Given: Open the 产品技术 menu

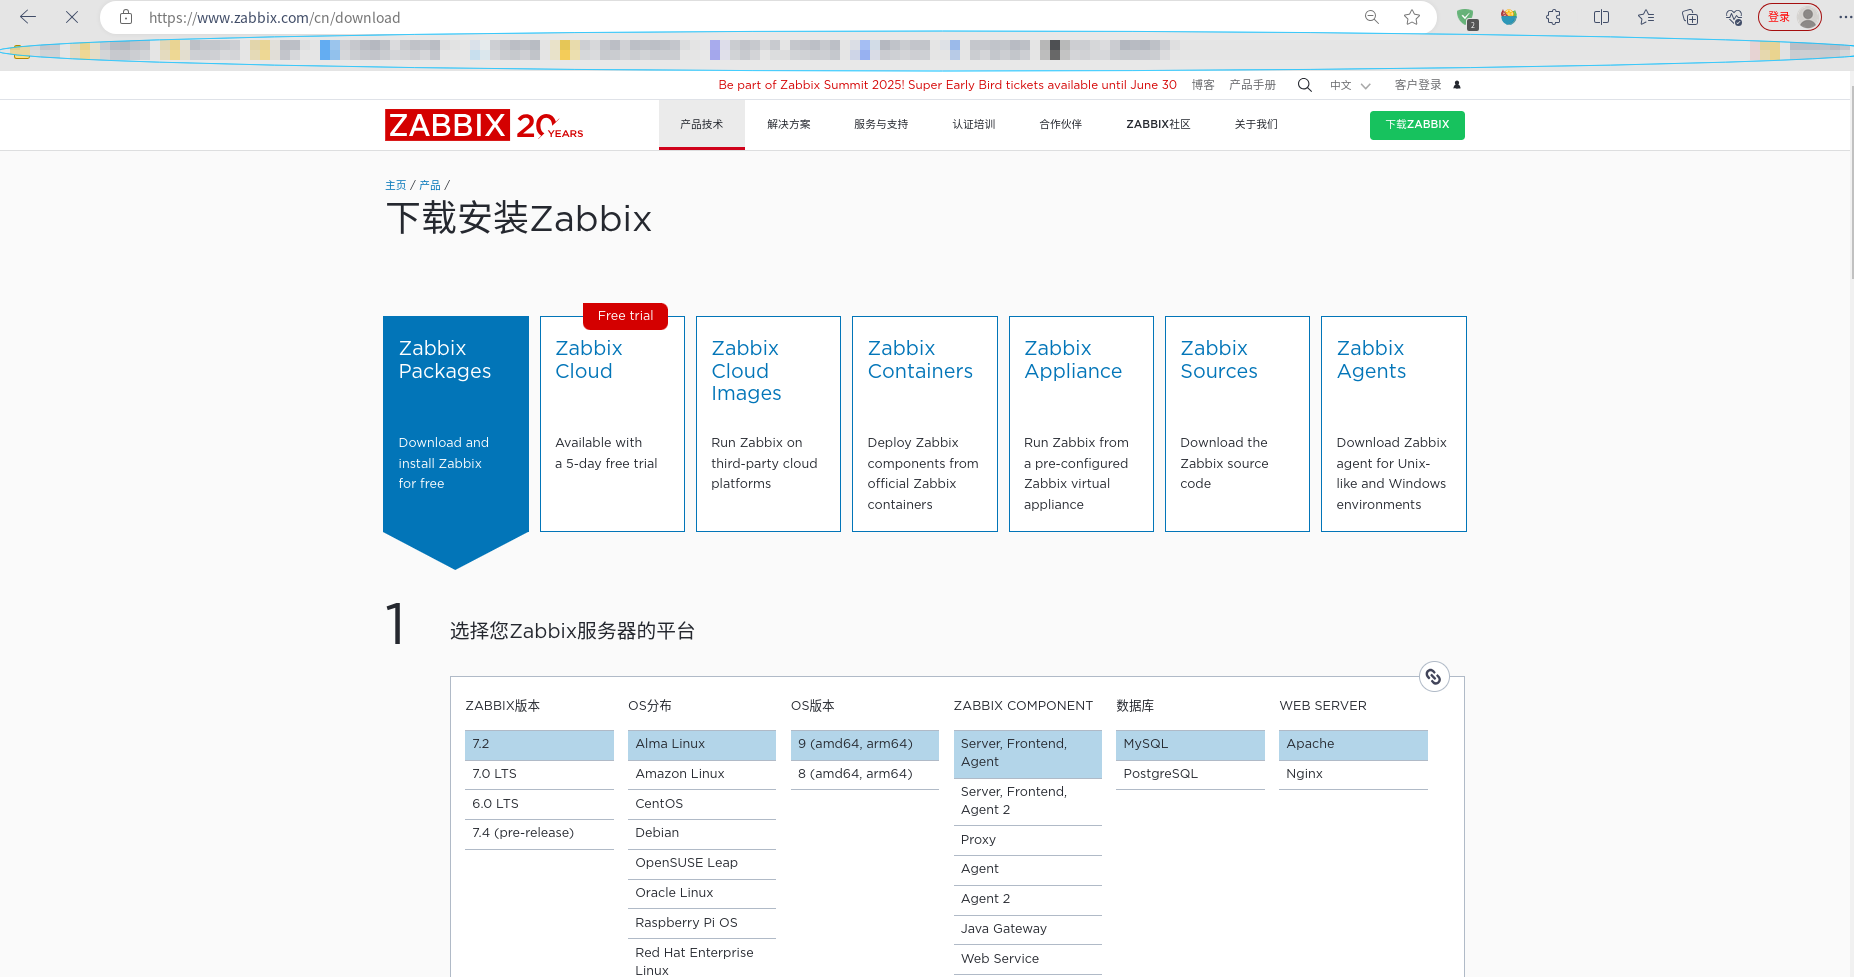Looking at the screenshot, I should point(701,124).
